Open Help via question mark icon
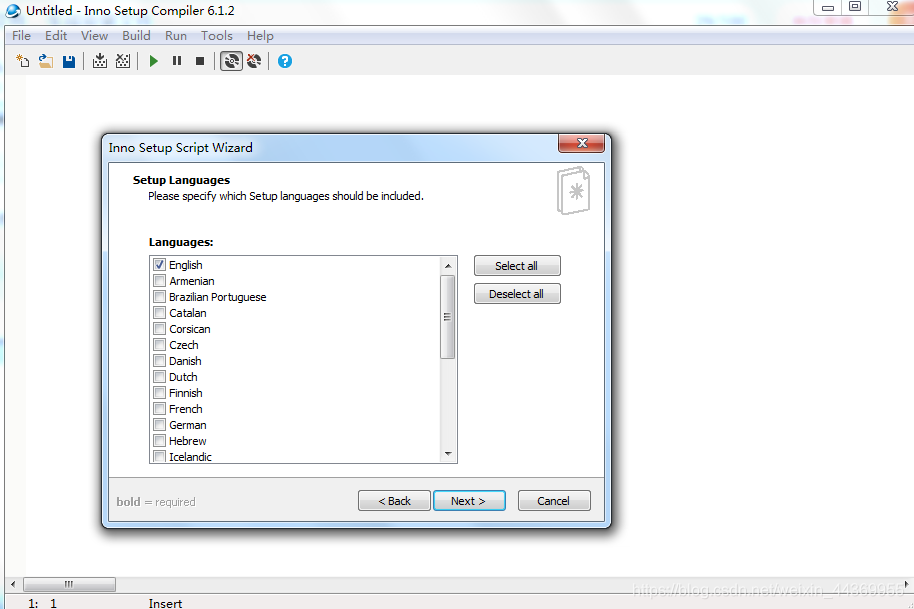Screen dimensions: 914x609 coord(284,61)
